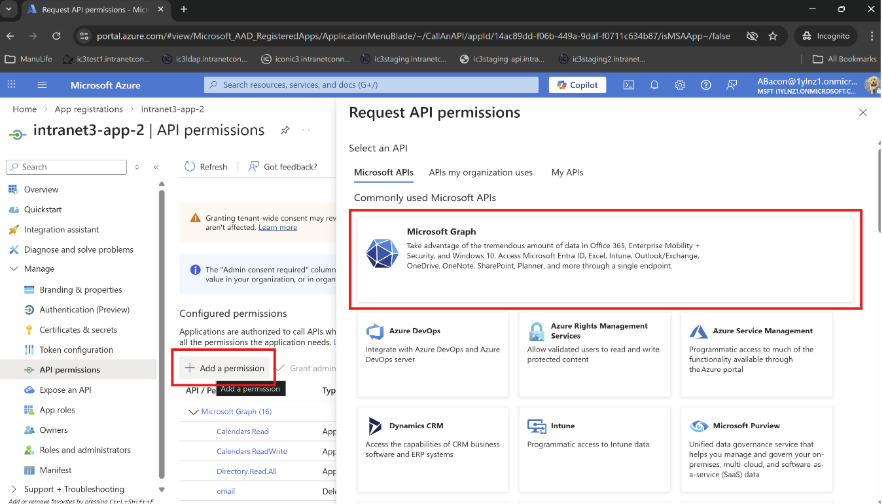882x504 pixels.
Task: Switch to APIs my organization uses tab
Action: [x=480, y=172]
